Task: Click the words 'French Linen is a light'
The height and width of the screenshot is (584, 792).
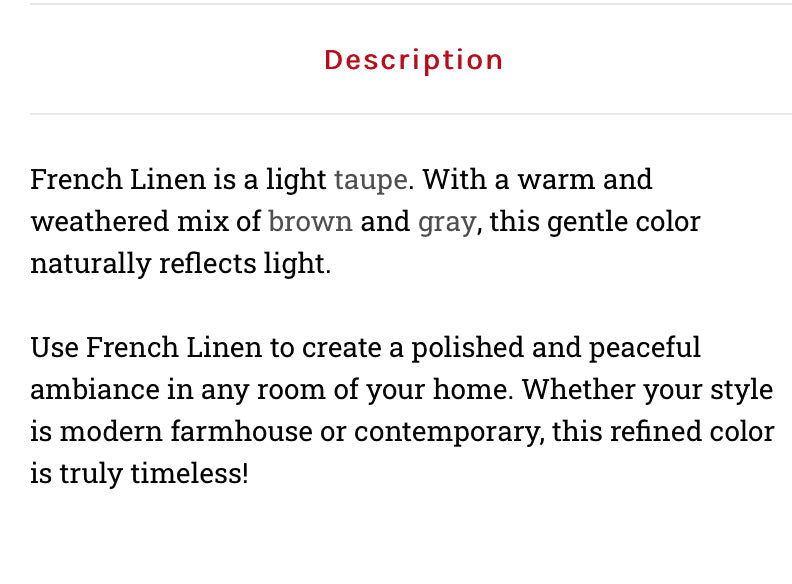Action: [x=178, y=180]
